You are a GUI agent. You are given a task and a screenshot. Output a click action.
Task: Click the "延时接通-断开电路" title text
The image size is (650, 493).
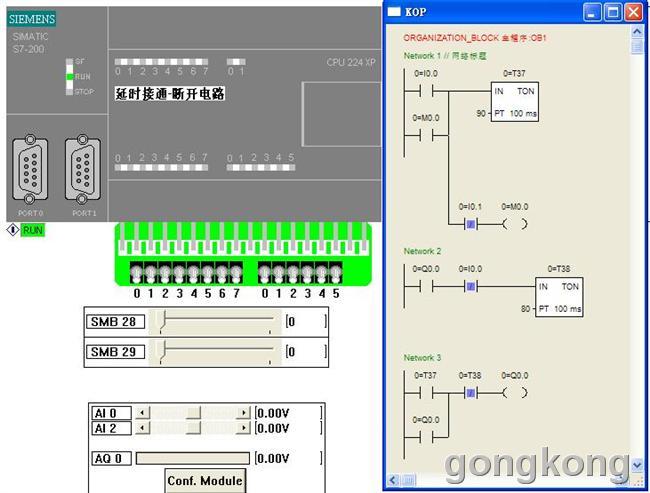click(170, 93)
